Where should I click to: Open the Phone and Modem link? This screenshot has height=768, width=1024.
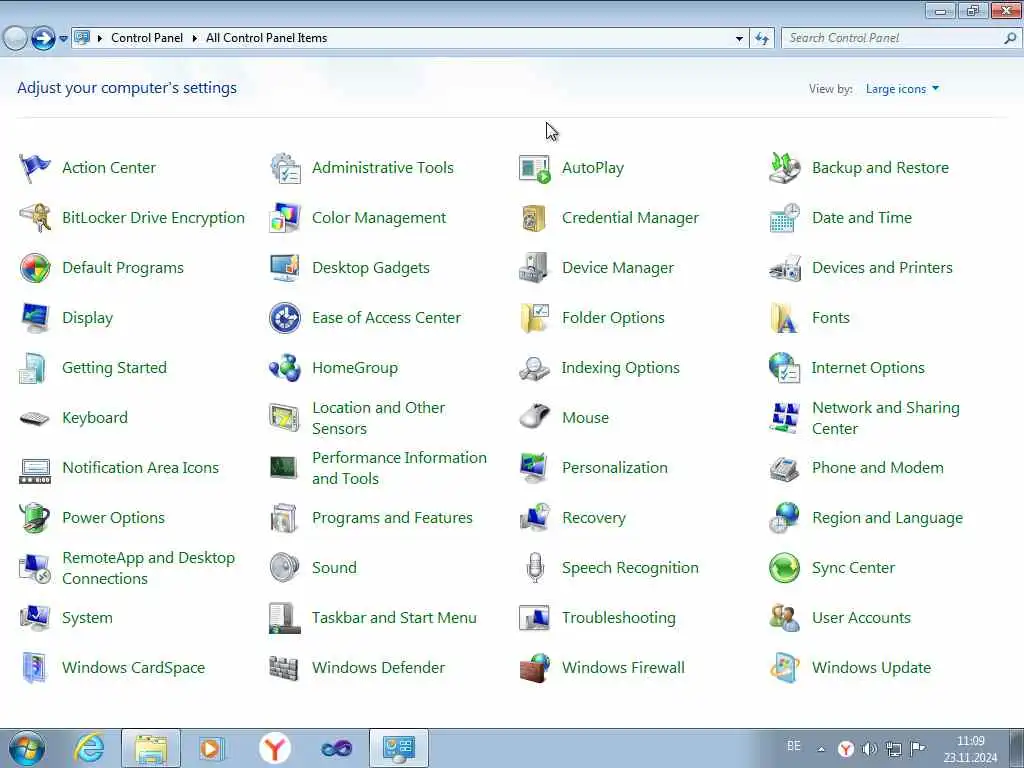click(x=878, y=468)
